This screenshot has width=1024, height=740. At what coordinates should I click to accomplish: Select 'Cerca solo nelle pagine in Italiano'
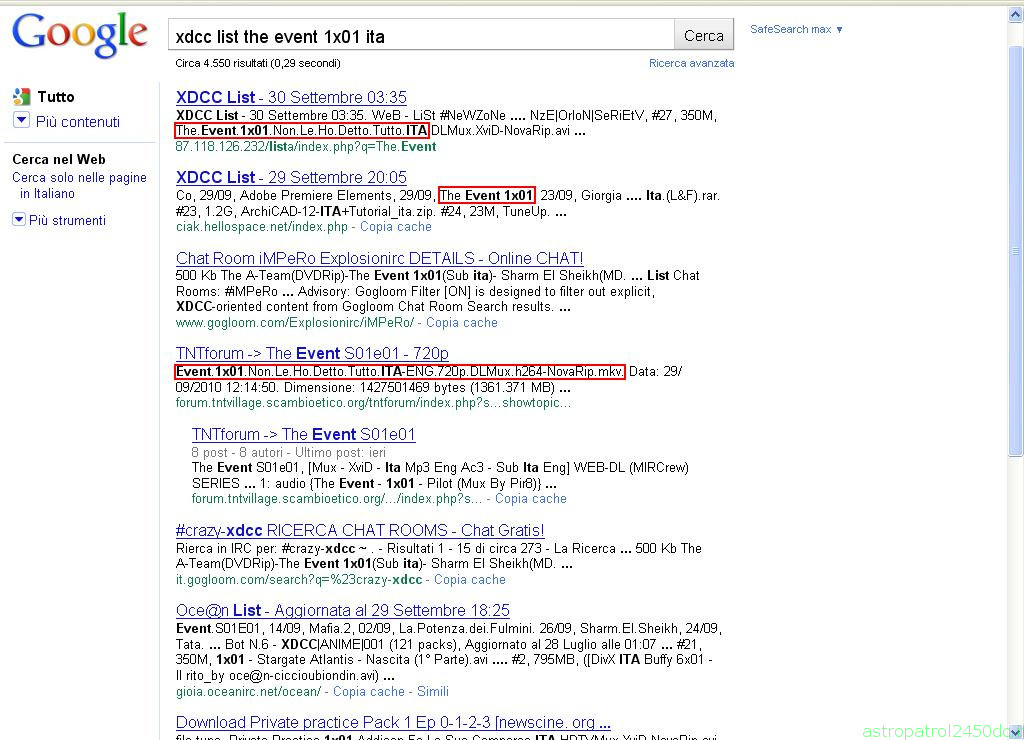click(x=80, y=185)
